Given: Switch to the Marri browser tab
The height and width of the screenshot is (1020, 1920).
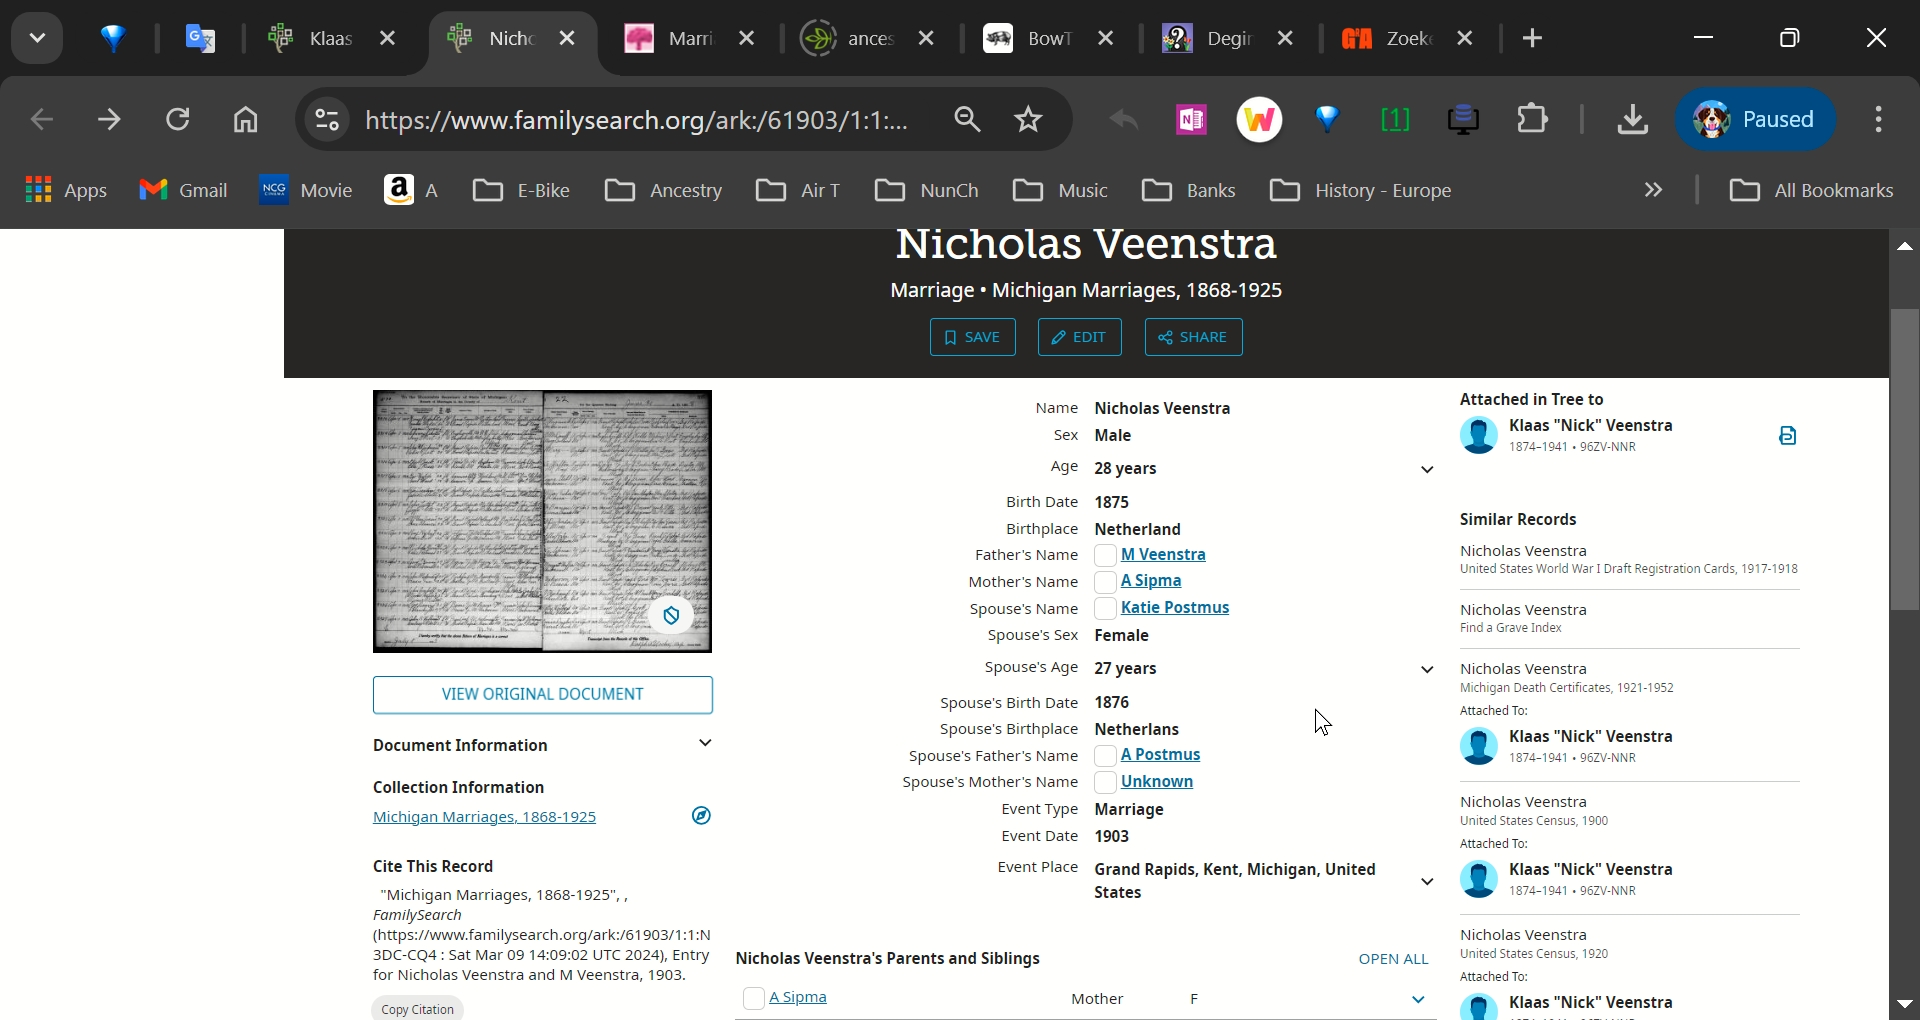Looking at the screenshot, I should [690, 39].
